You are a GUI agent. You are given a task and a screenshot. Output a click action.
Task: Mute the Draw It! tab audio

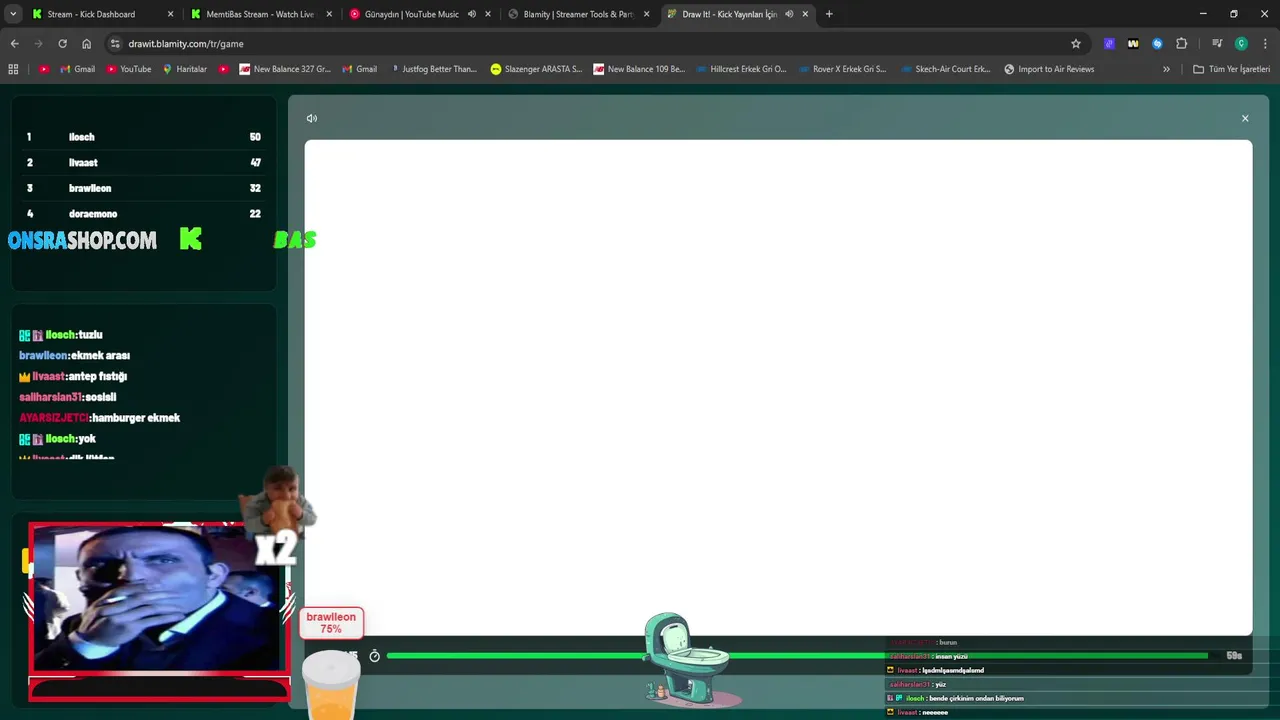click(x=789, y=14)
